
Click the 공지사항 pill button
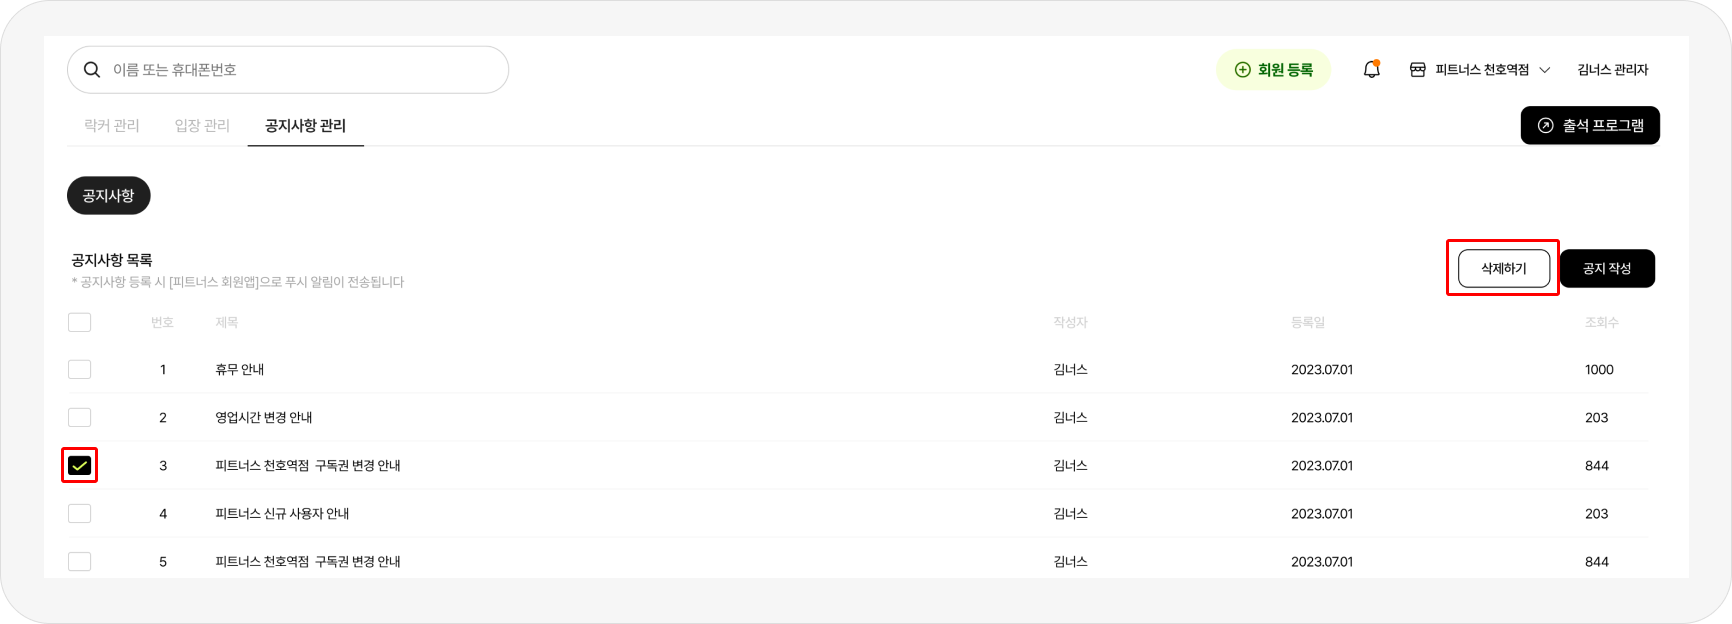click(108, 195)
